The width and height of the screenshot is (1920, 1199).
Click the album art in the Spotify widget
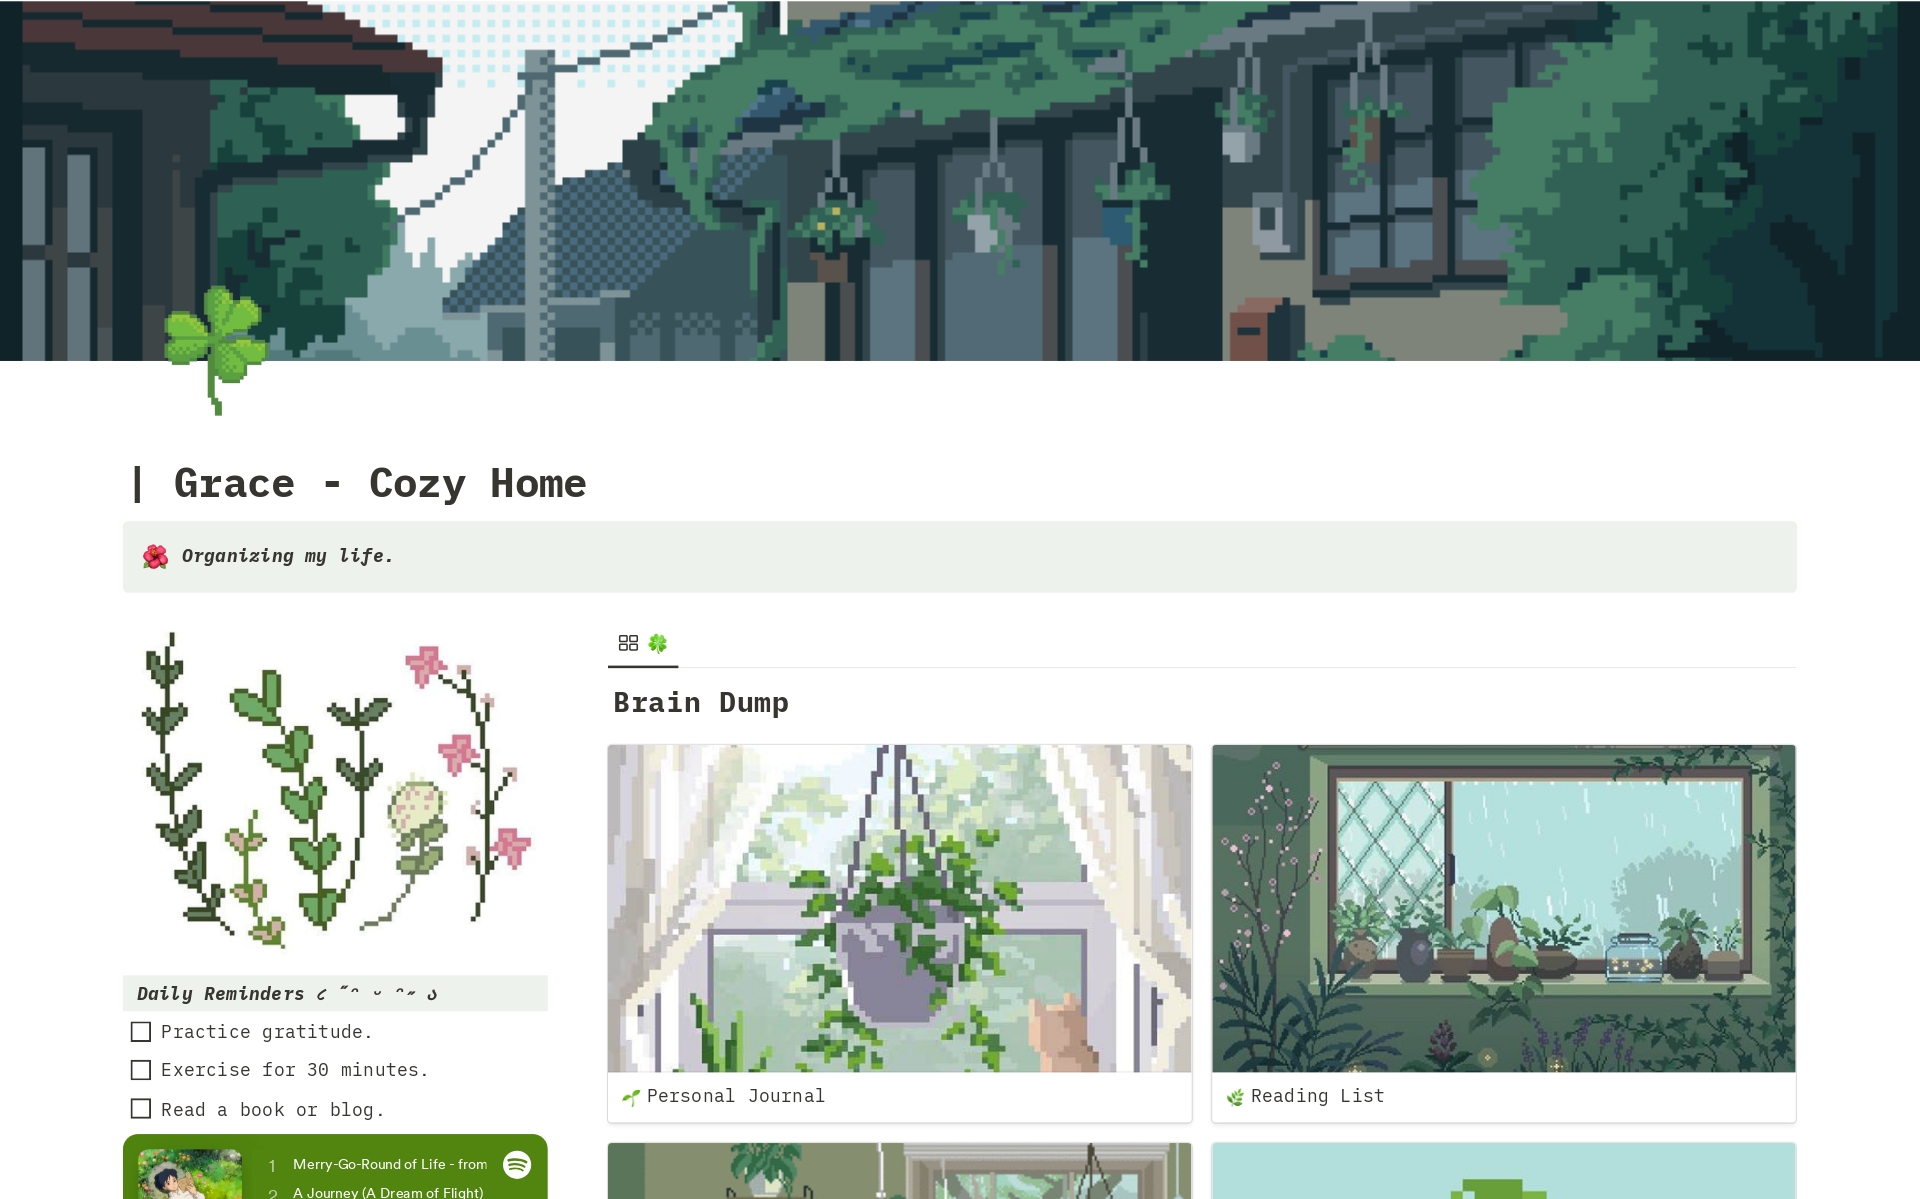point(190,1174)
